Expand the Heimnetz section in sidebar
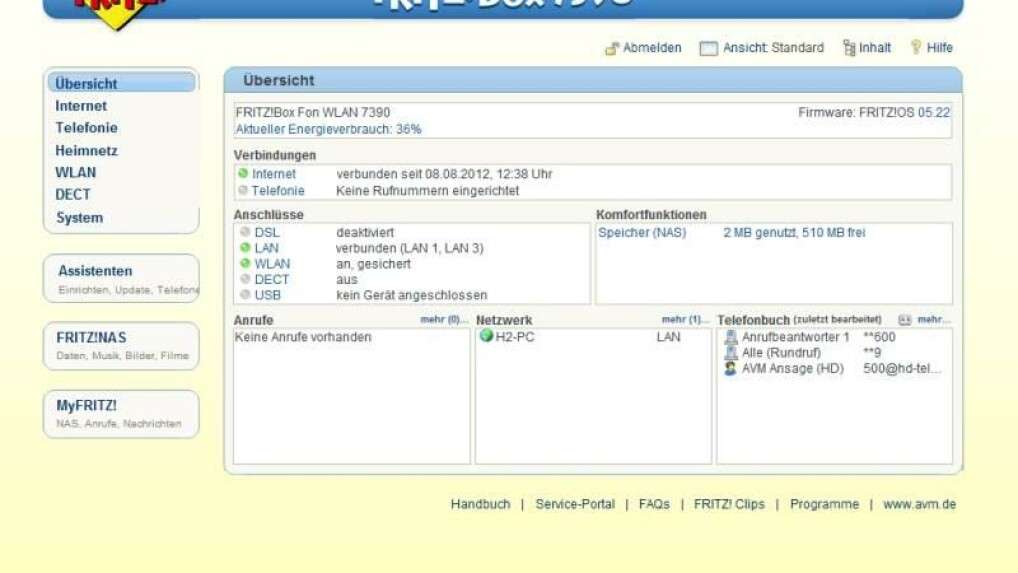The width and height of the screenshot is (1018, 573). [86, 150]
